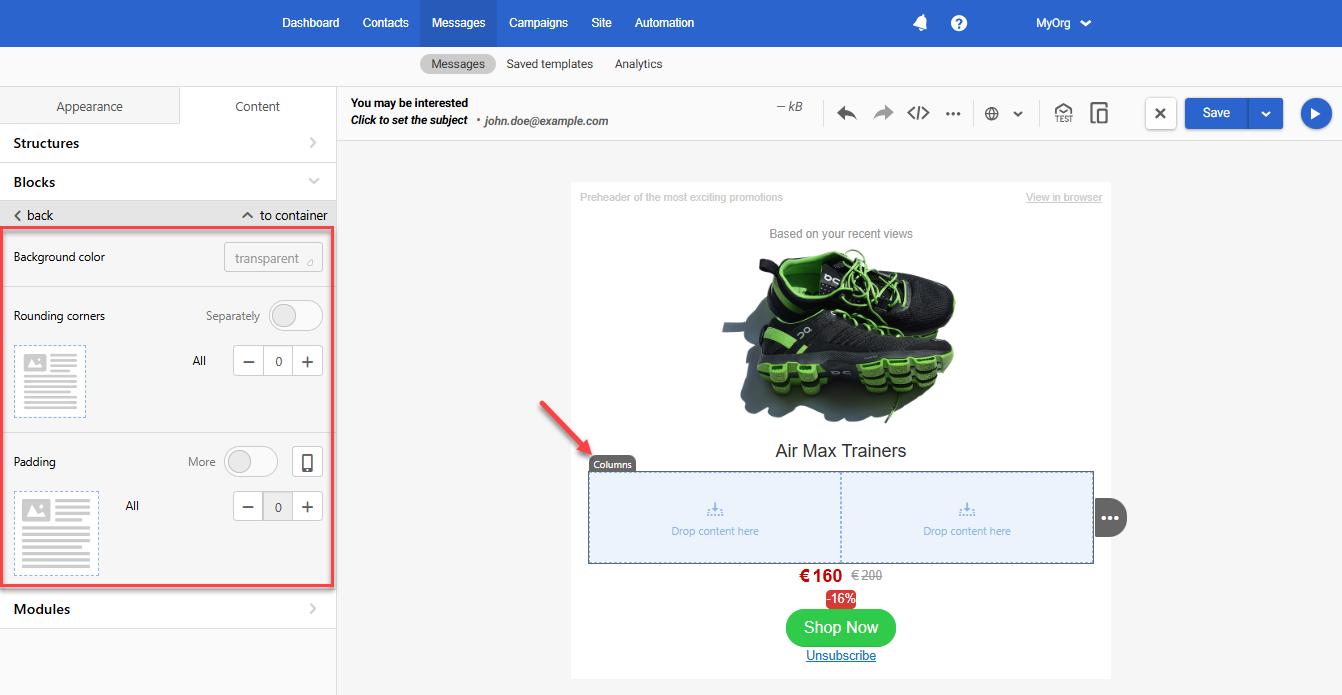Screen dimensions: 1342x695
Task: Increase padding All value
Action: tap(307, 507)
